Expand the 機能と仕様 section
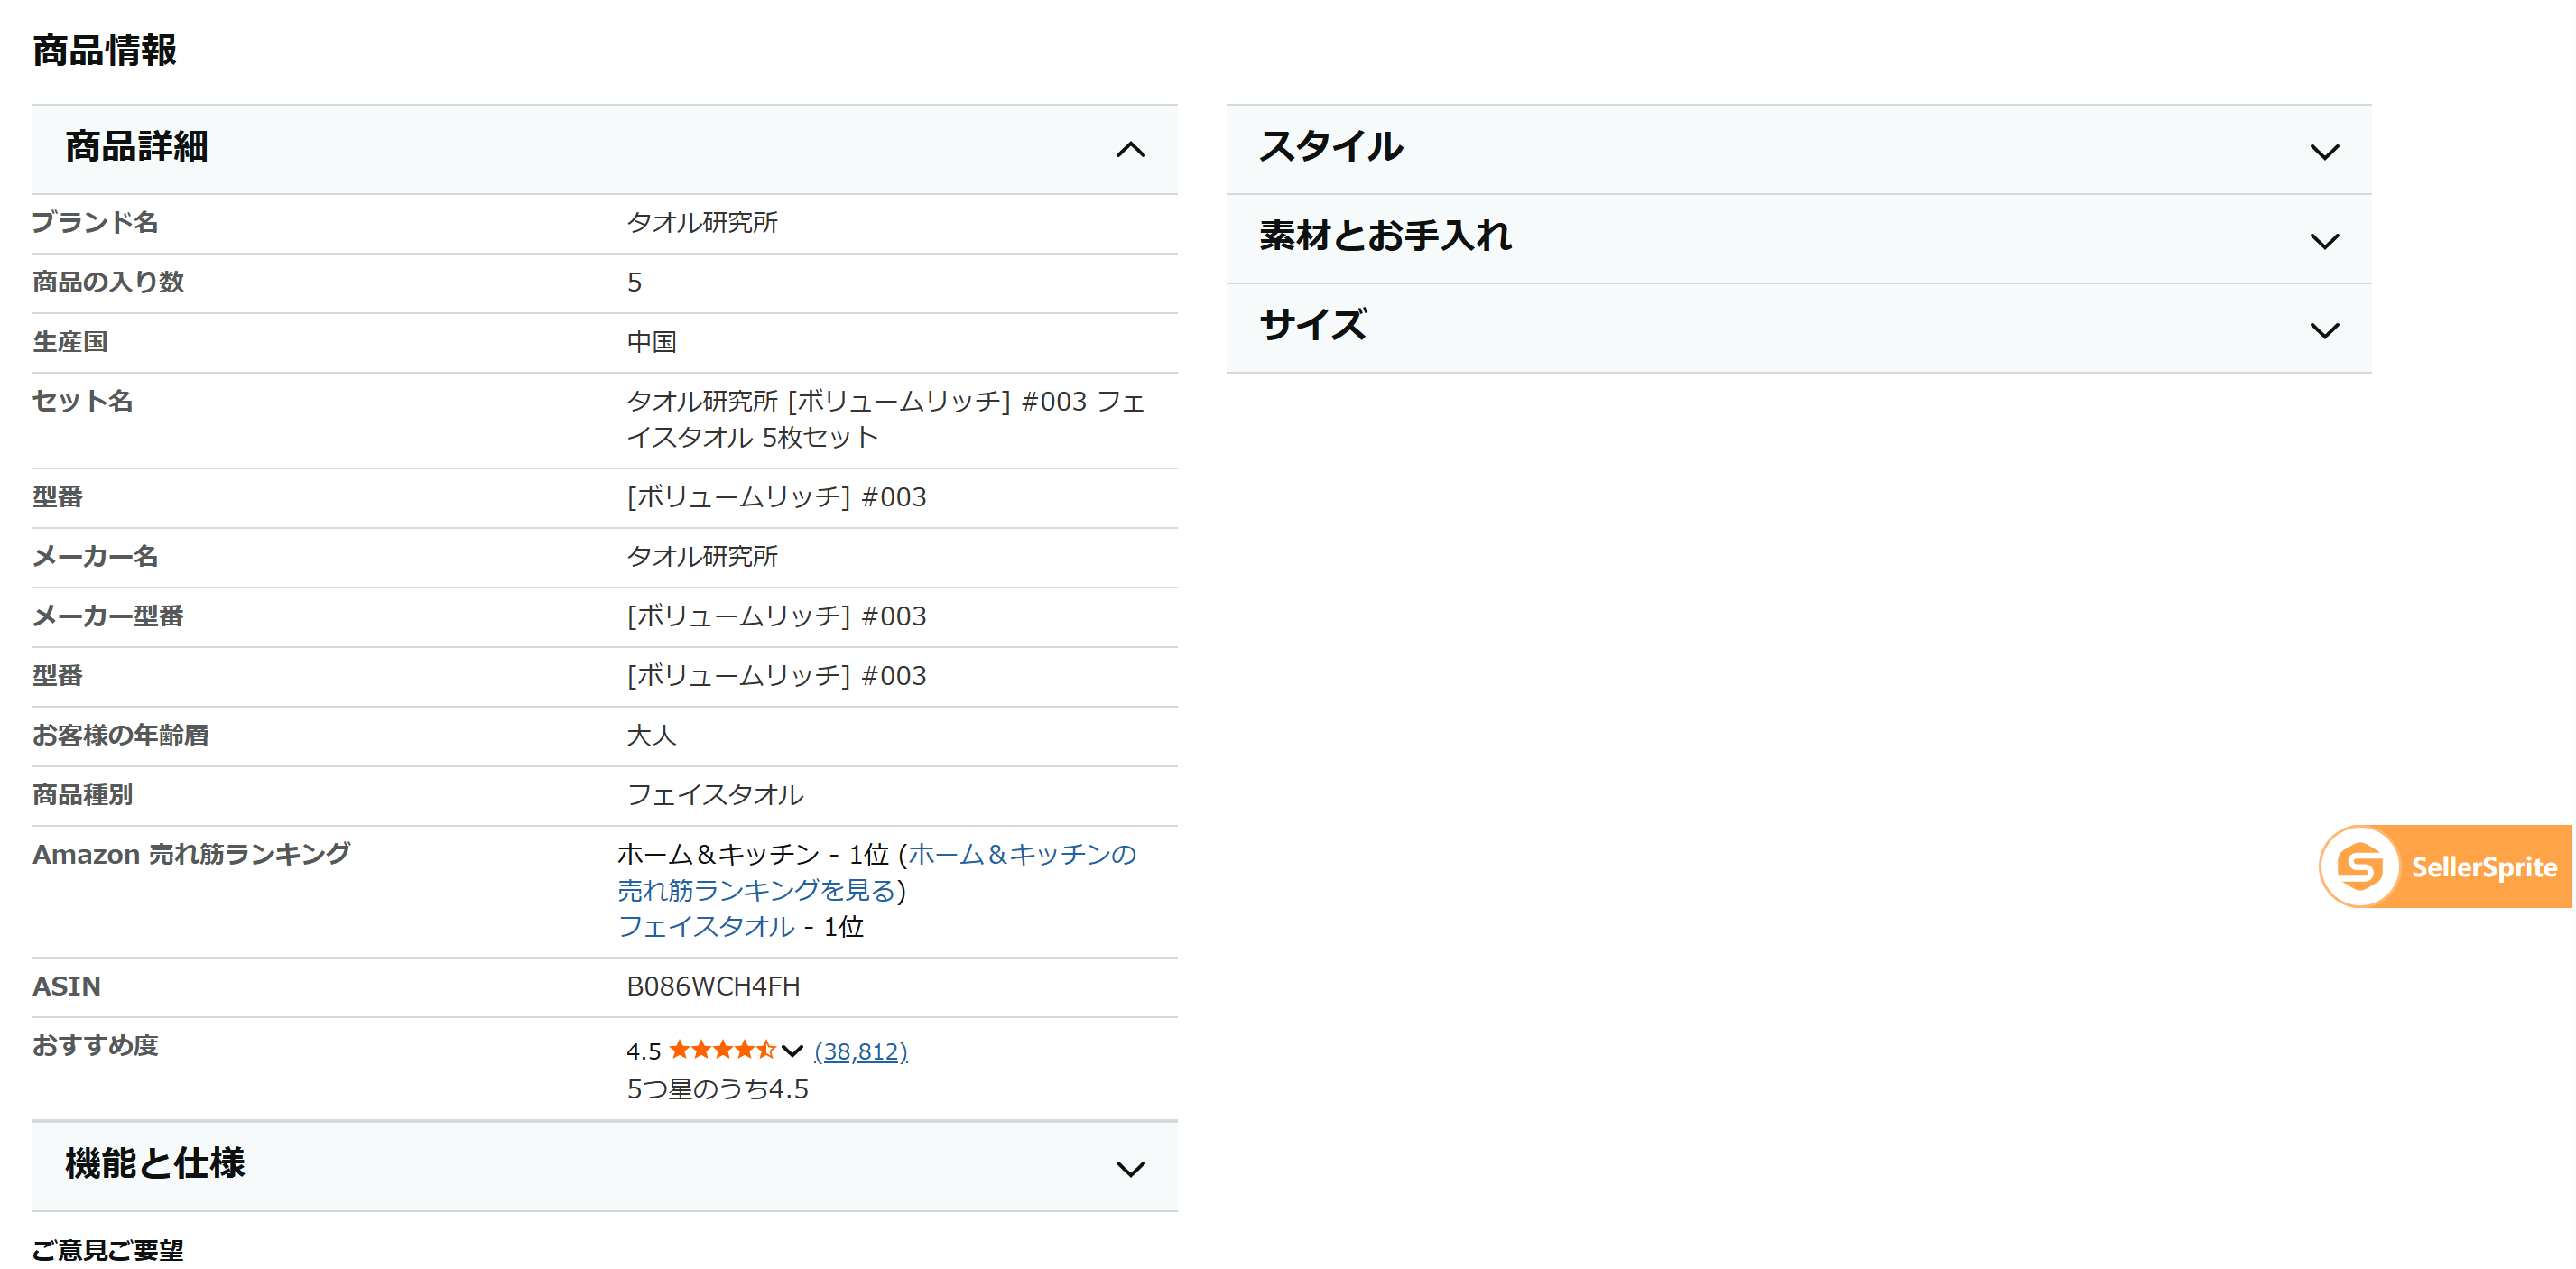 click(x=604, y=1166)
